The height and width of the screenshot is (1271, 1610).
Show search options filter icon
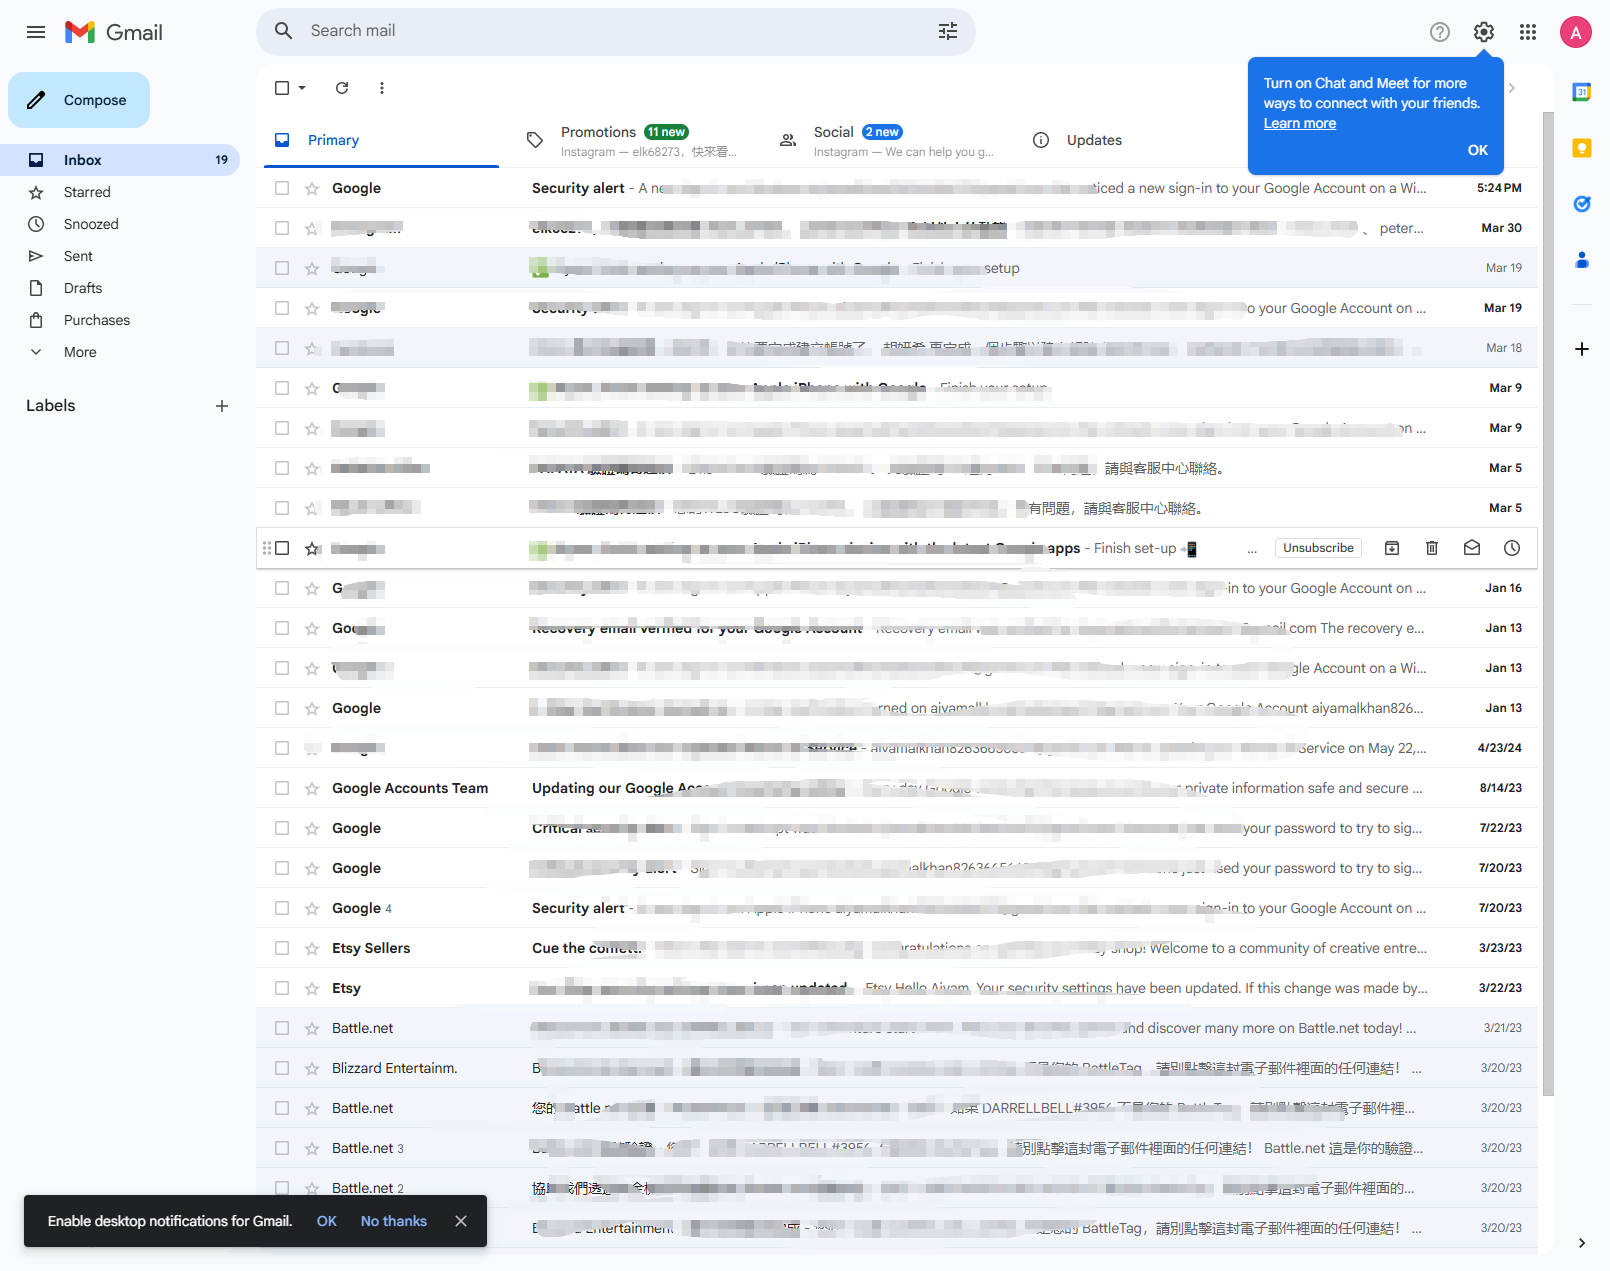tap(948, 31)
